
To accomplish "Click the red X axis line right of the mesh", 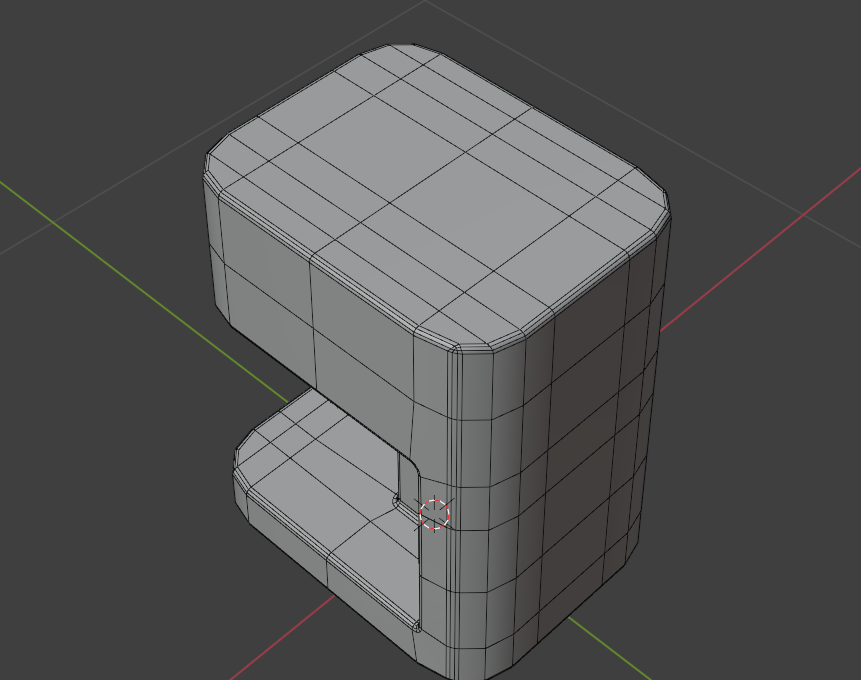I will tap(760, 249).
